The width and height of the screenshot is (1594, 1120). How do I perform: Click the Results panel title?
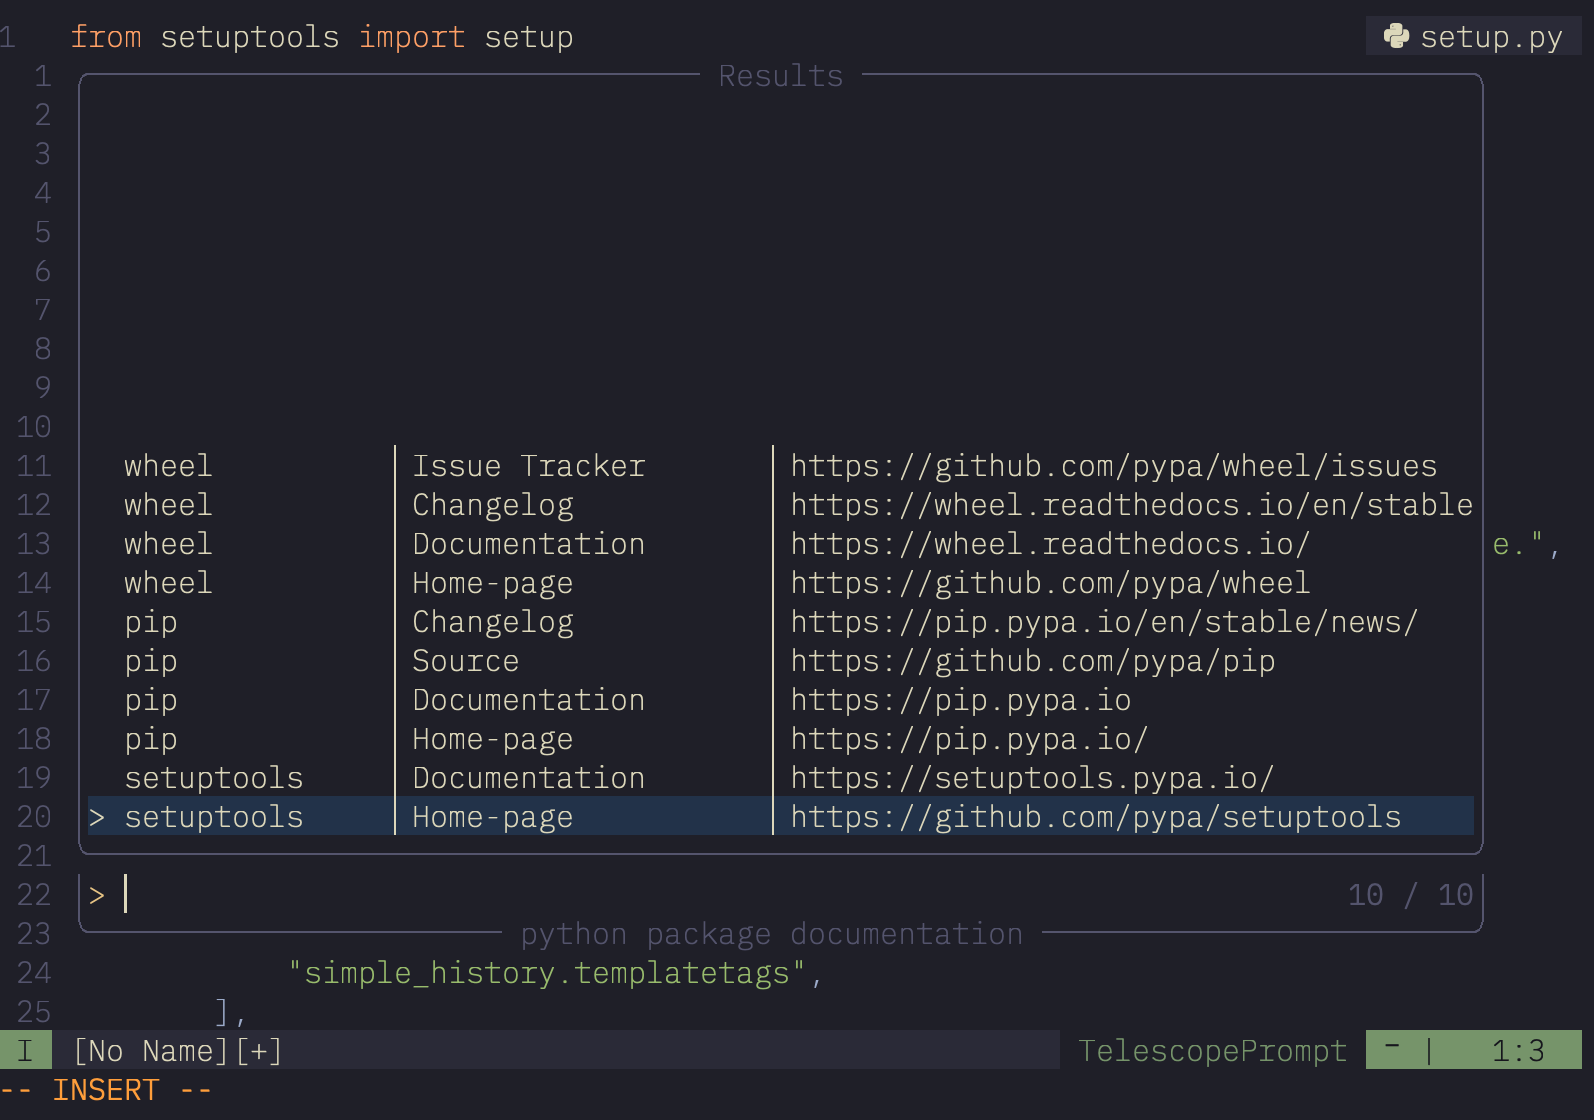click(781, 76)
